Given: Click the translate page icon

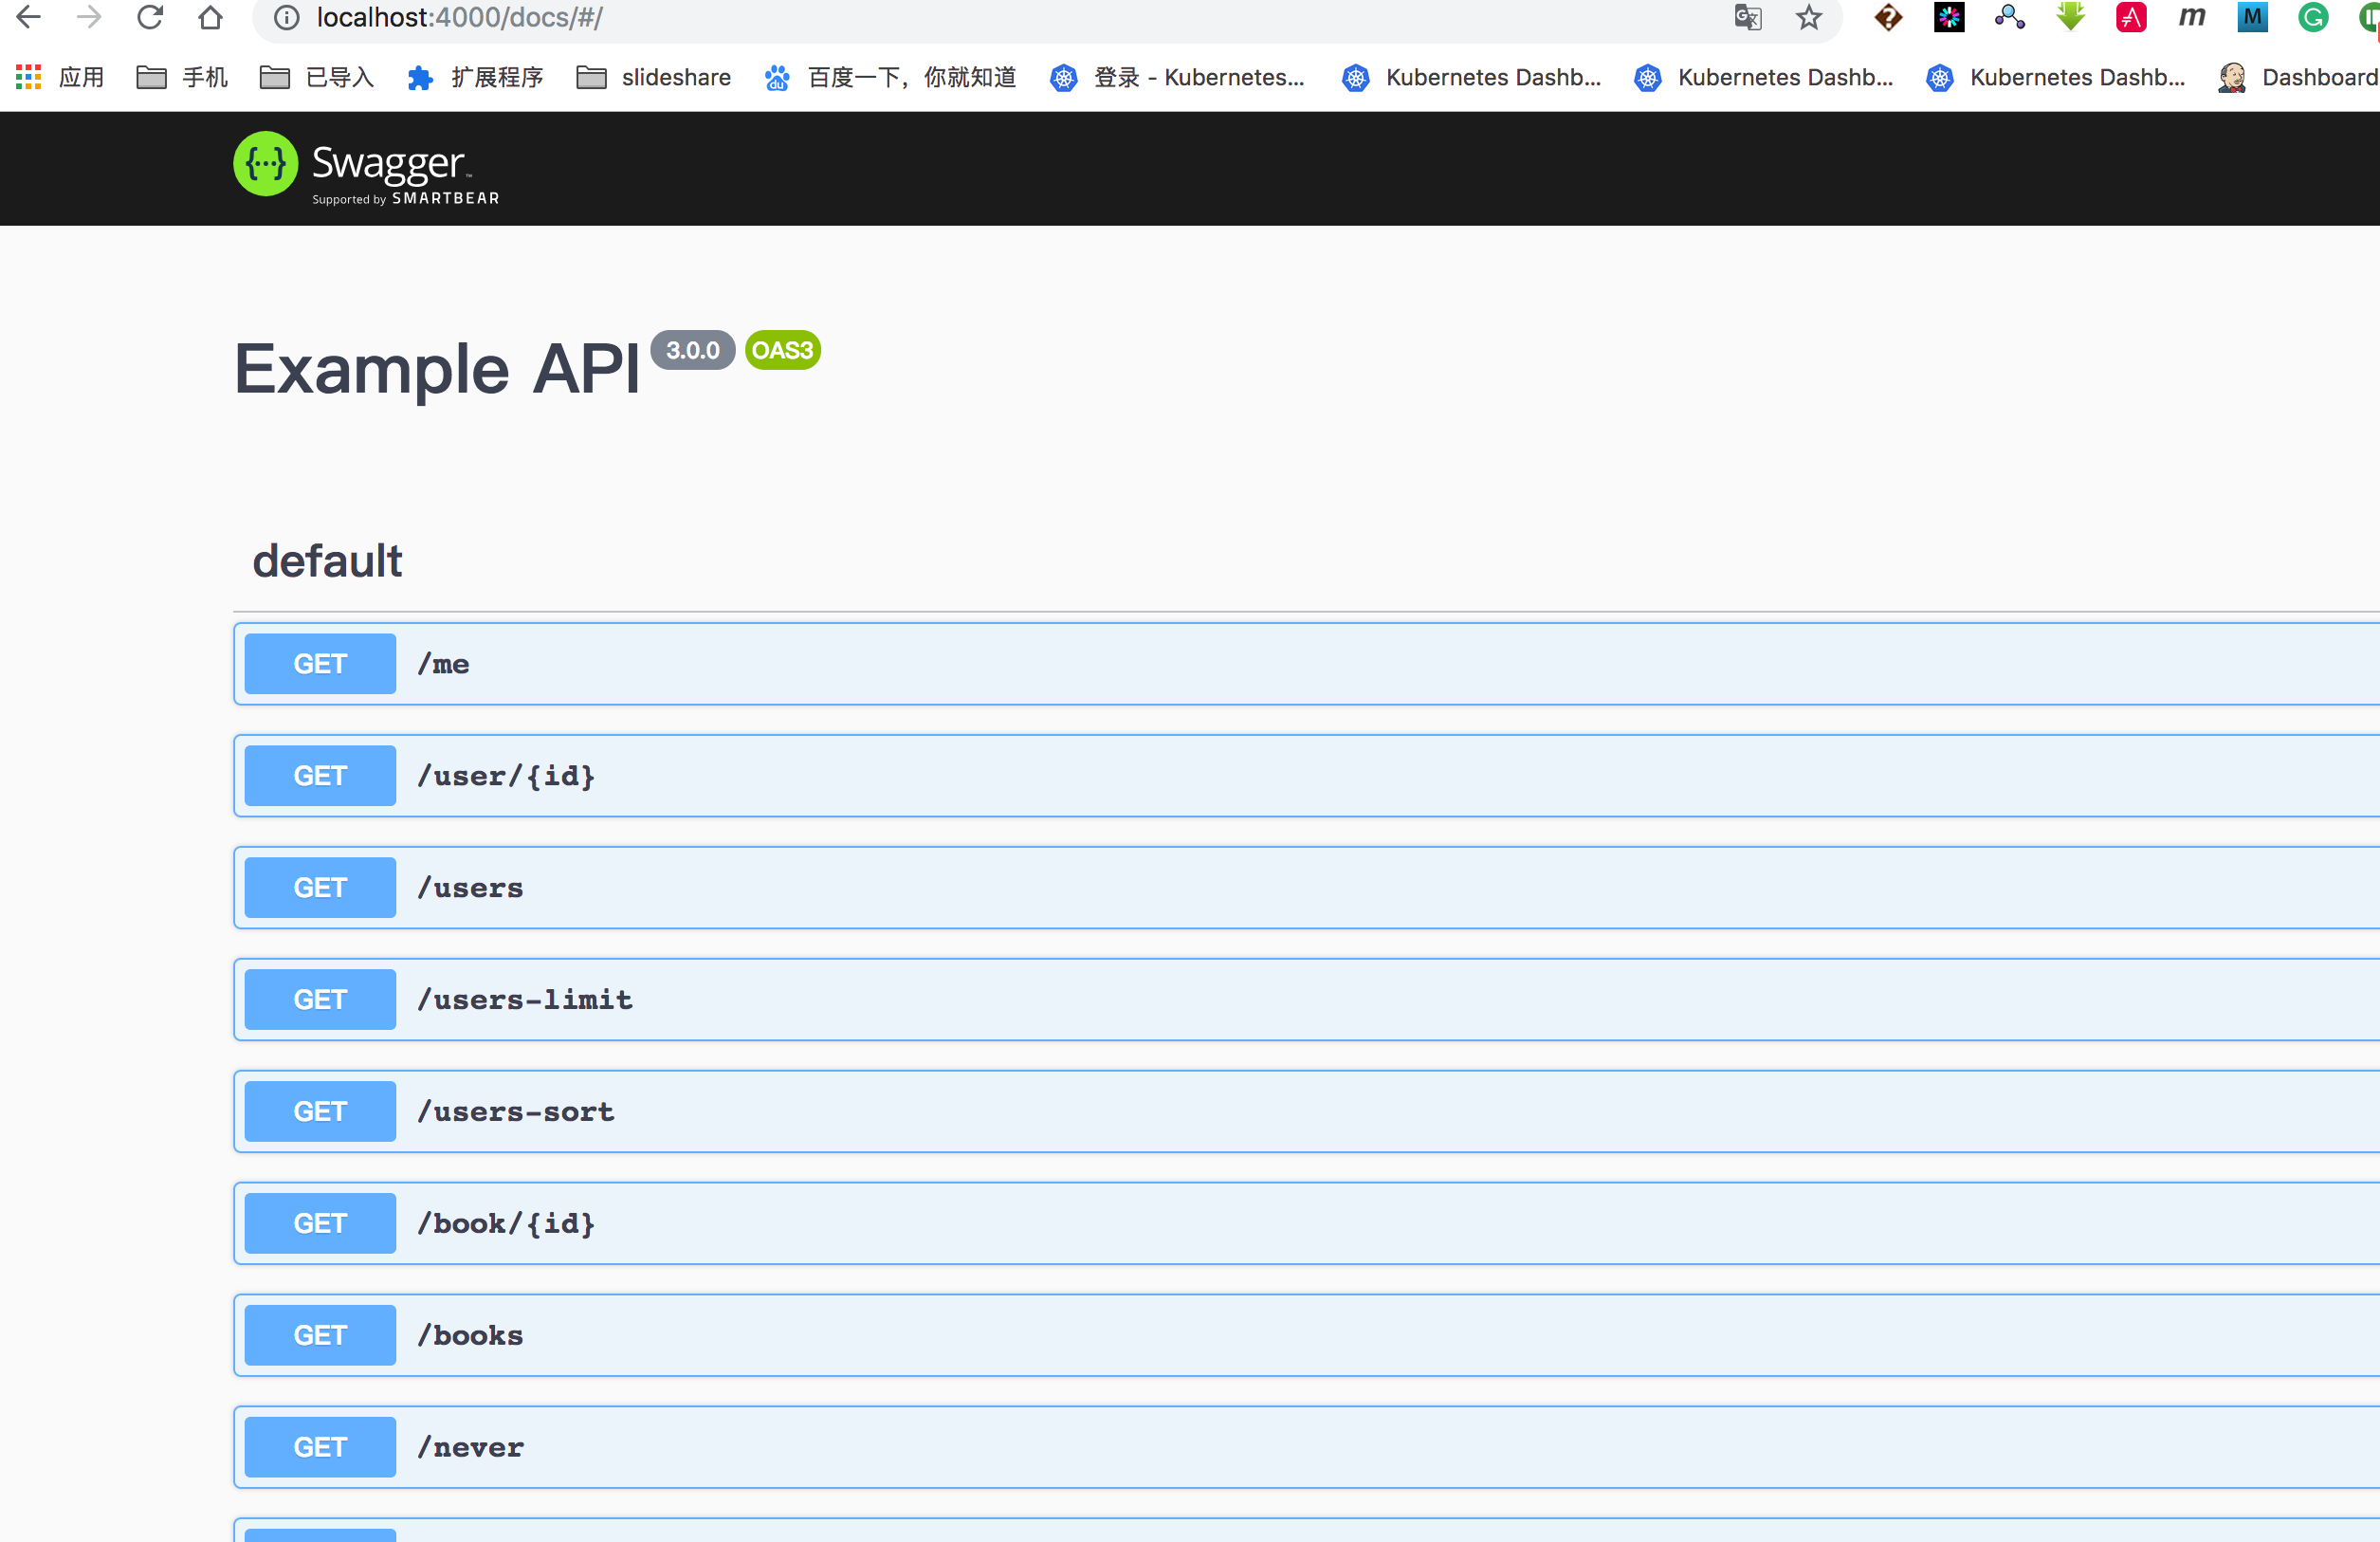Looking at the screenshot, I should tap(1748, 18).
